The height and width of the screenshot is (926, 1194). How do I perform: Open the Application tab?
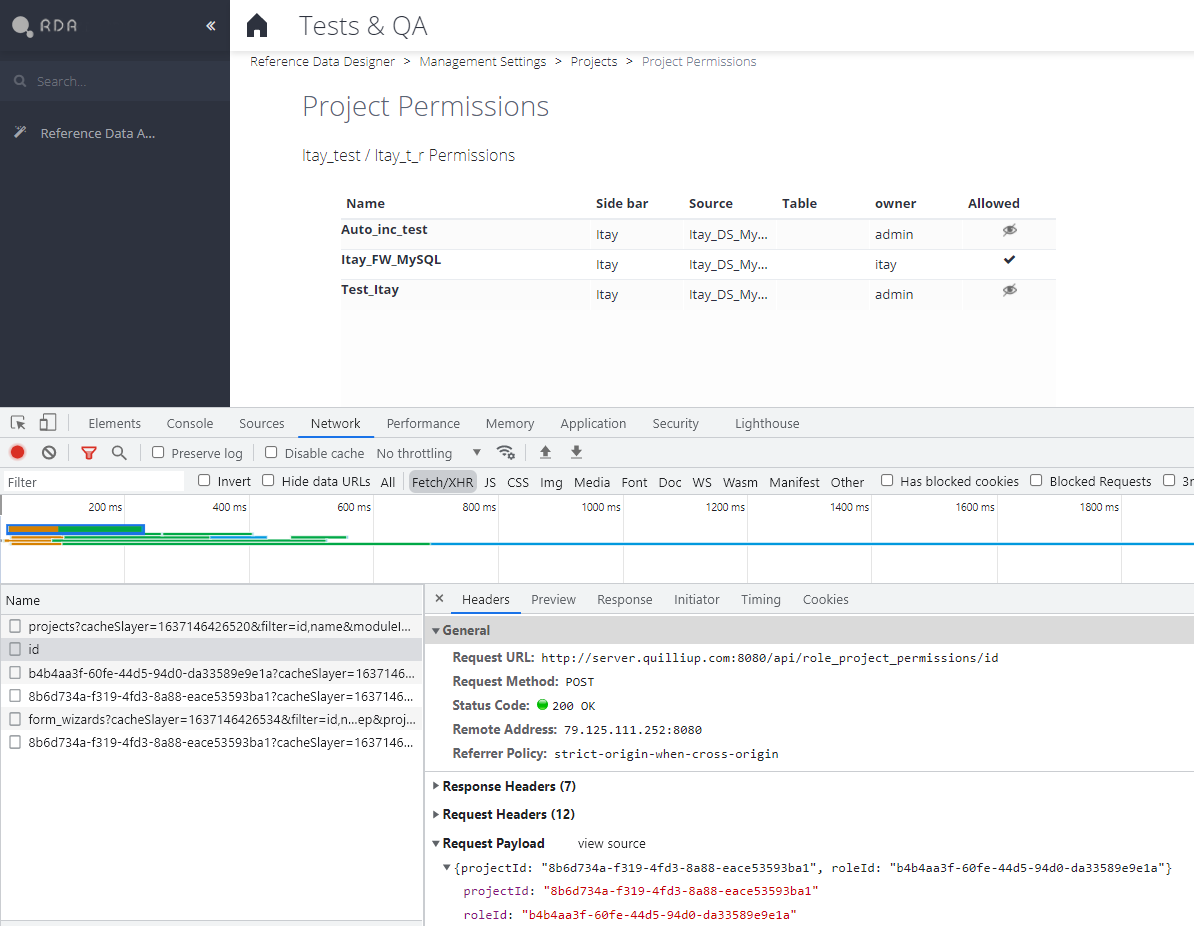point(593,423)
